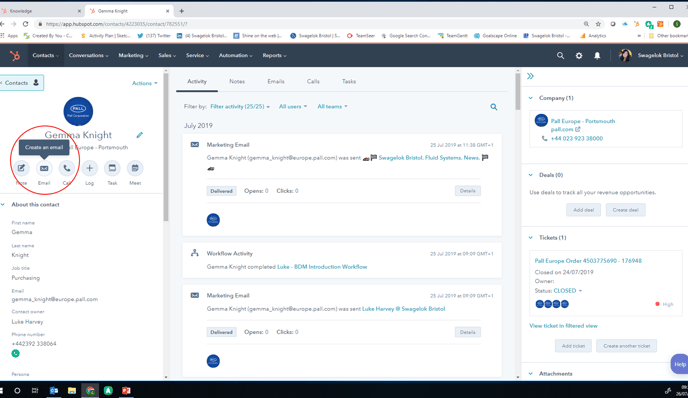Edit contact name with the pencil icon
Image resolution: width=688 pixels, height=398 pixels.
click(140, 135)
